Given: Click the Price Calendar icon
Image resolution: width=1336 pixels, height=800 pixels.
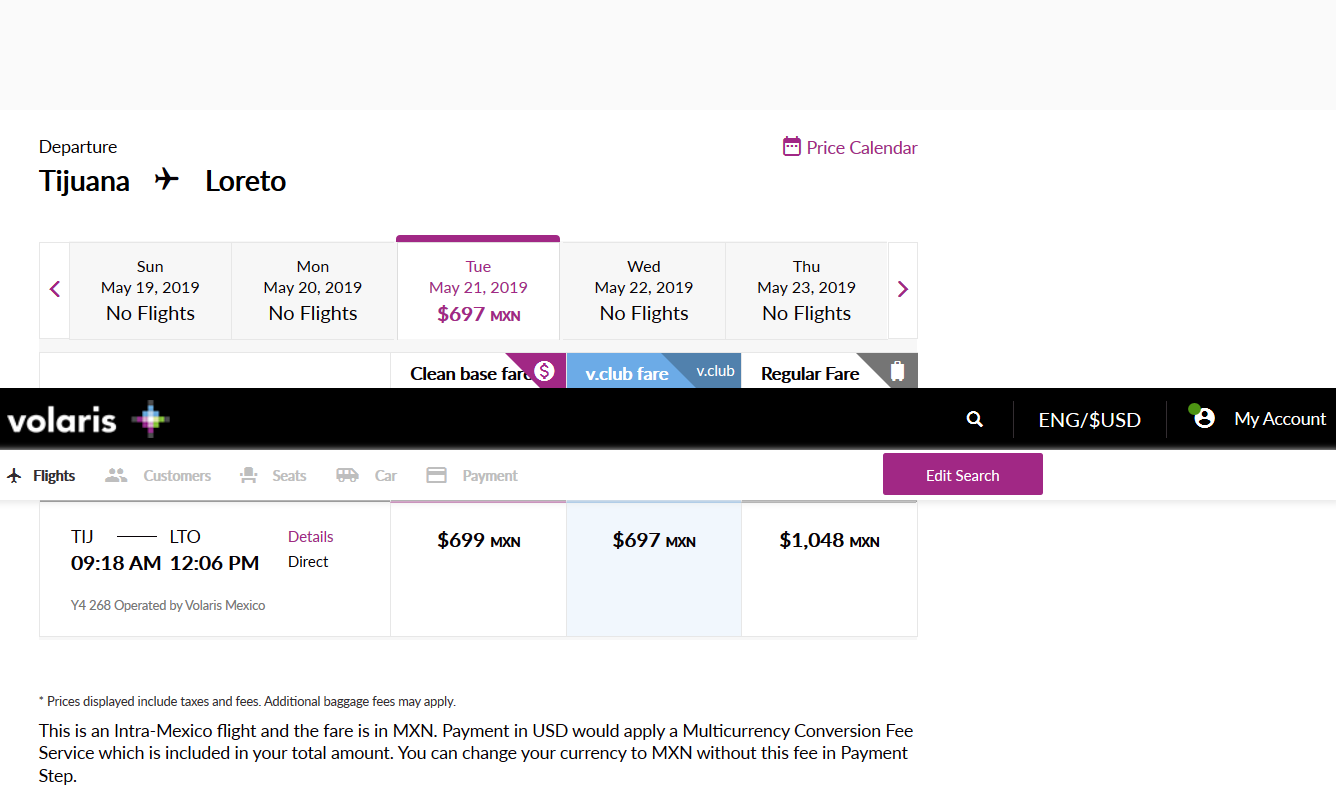Looking at the screenshot, I should 792,147.
